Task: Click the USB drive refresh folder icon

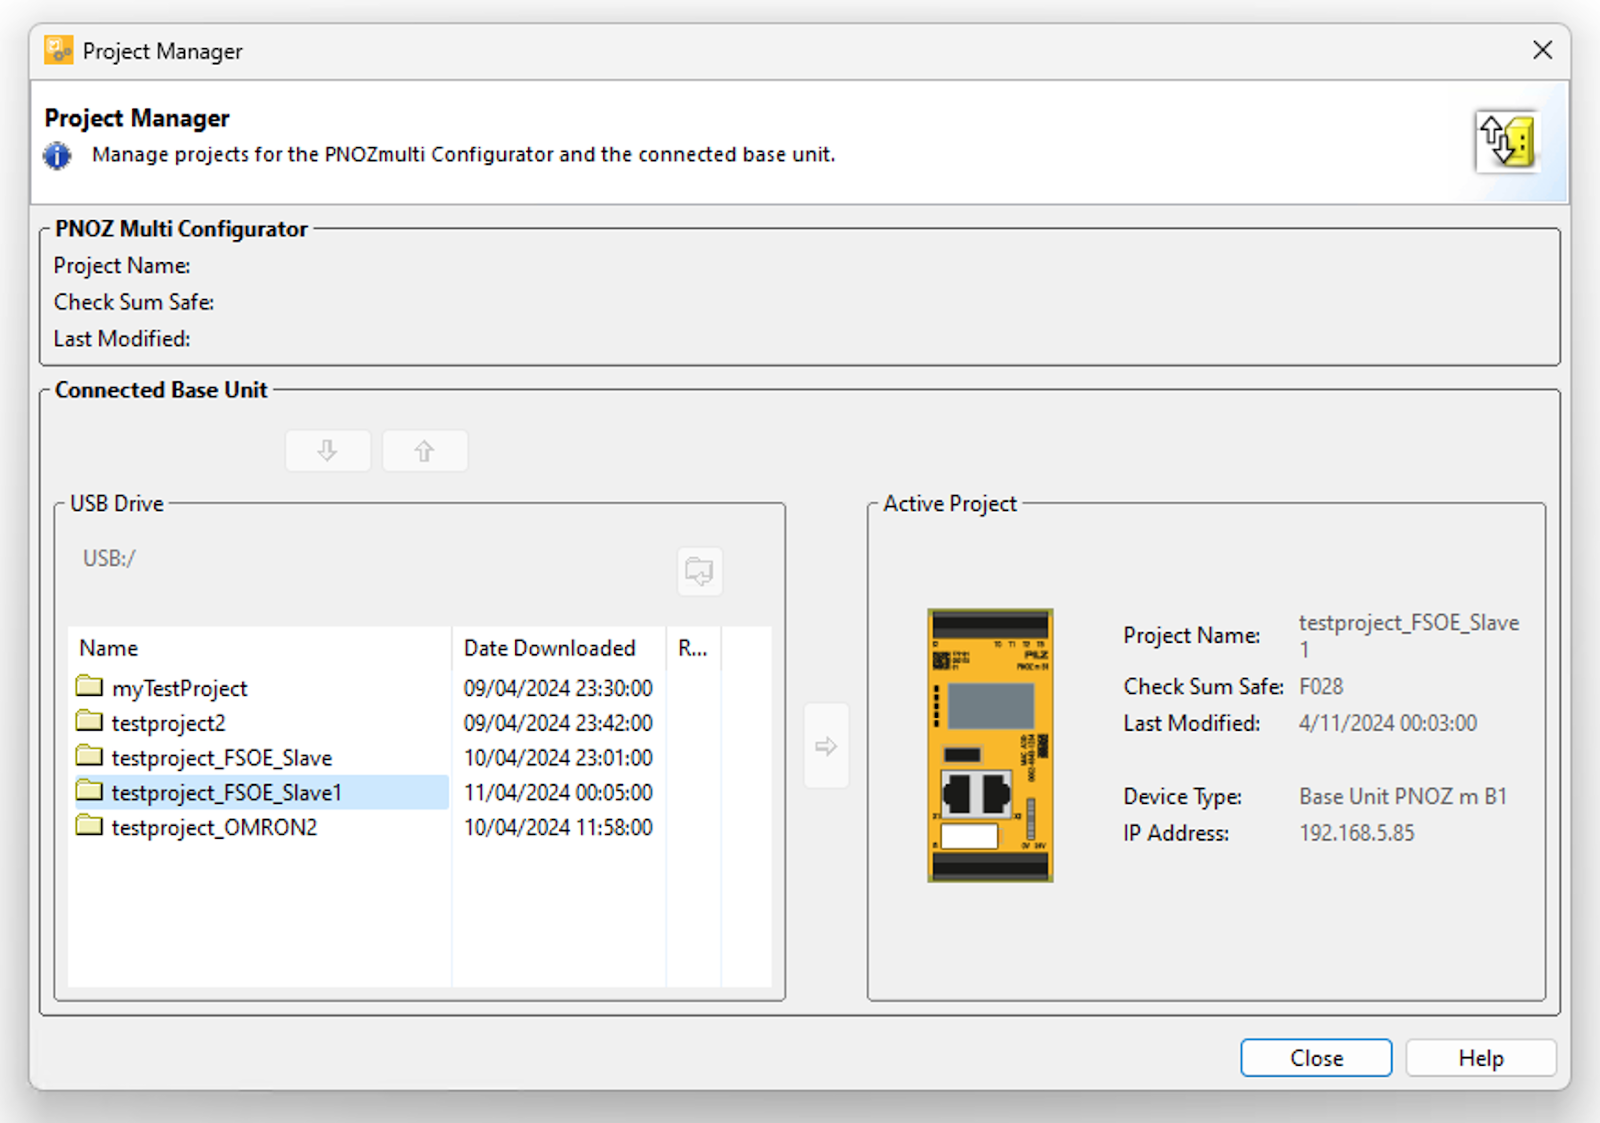Action: pyautogui.click(x=700, y=571)
